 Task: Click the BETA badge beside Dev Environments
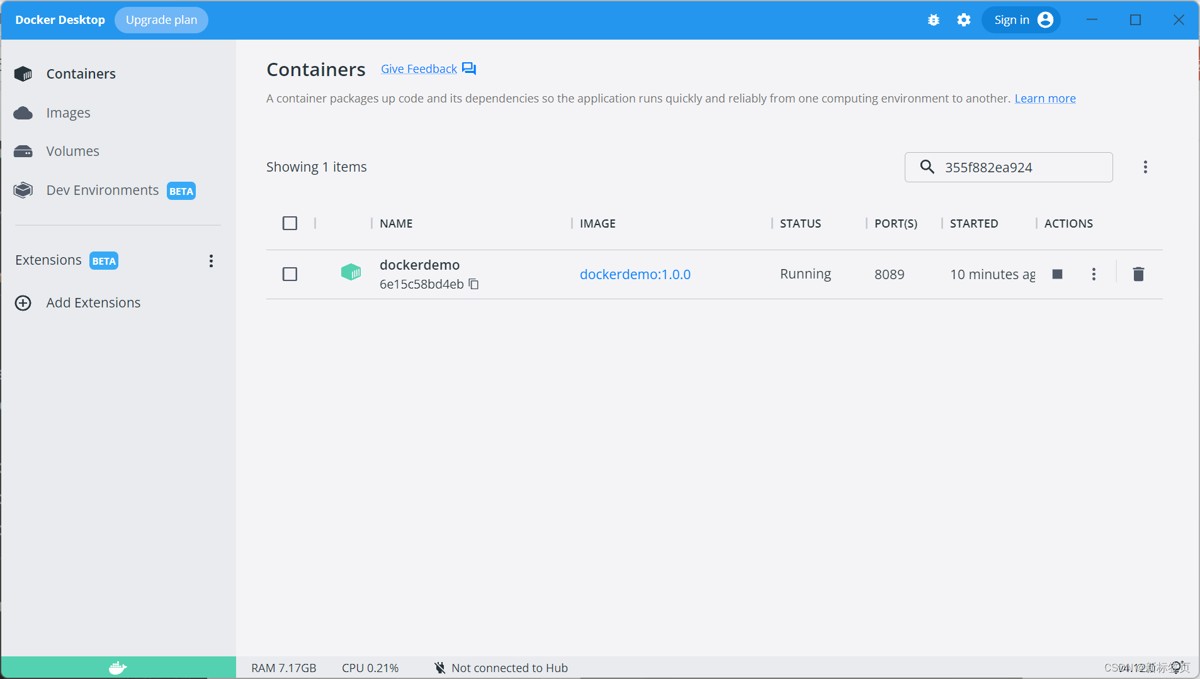[181, 191]
